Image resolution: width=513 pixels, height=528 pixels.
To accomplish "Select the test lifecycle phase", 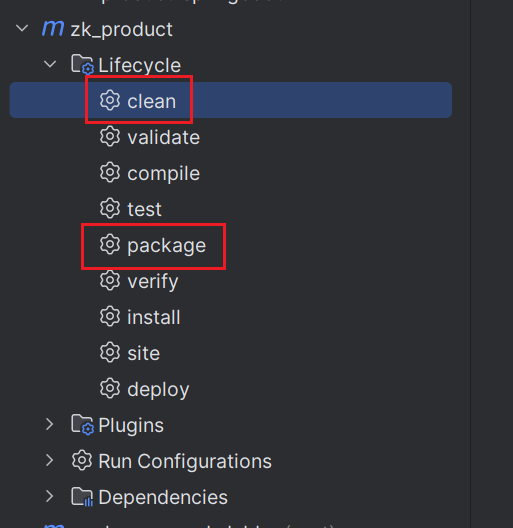I will click(x=145, y=209).
